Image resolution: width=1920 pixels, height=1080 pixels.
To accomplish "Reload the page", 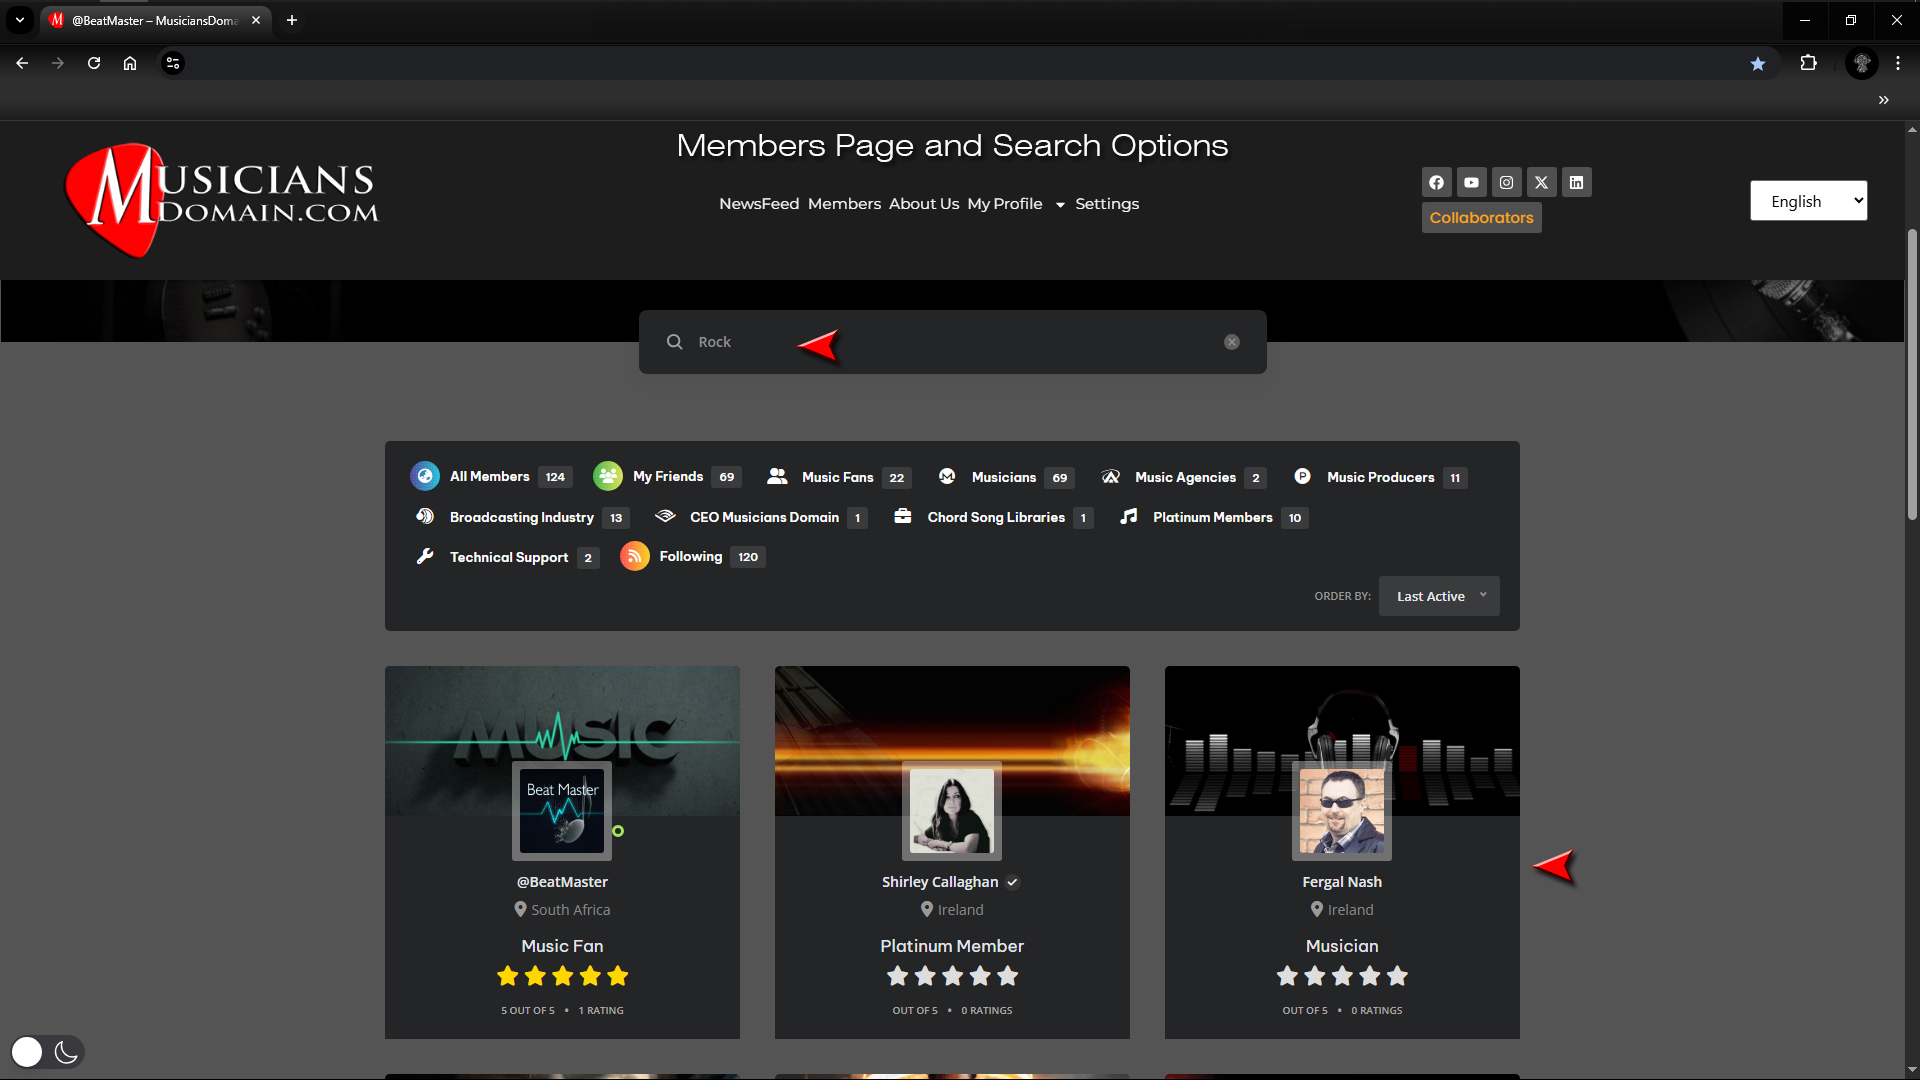I will click(x=94, y=63).
